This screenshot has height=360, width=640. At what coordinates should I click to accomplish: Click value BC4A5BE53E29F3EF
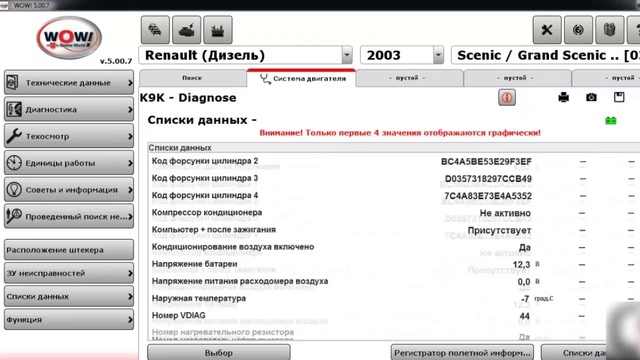coord(486,162)
